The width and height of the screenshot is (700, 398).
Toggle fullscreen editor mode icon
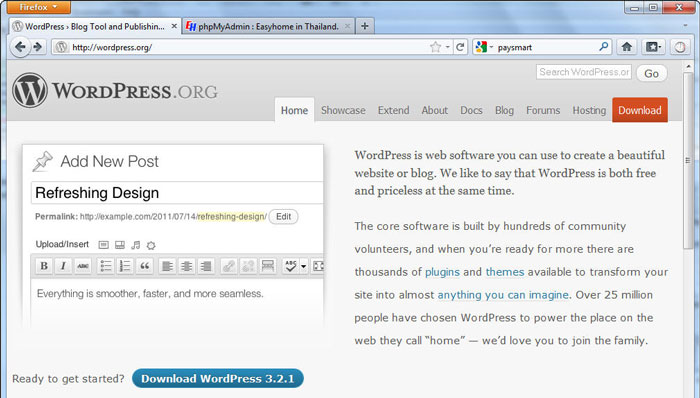[318, 266]
